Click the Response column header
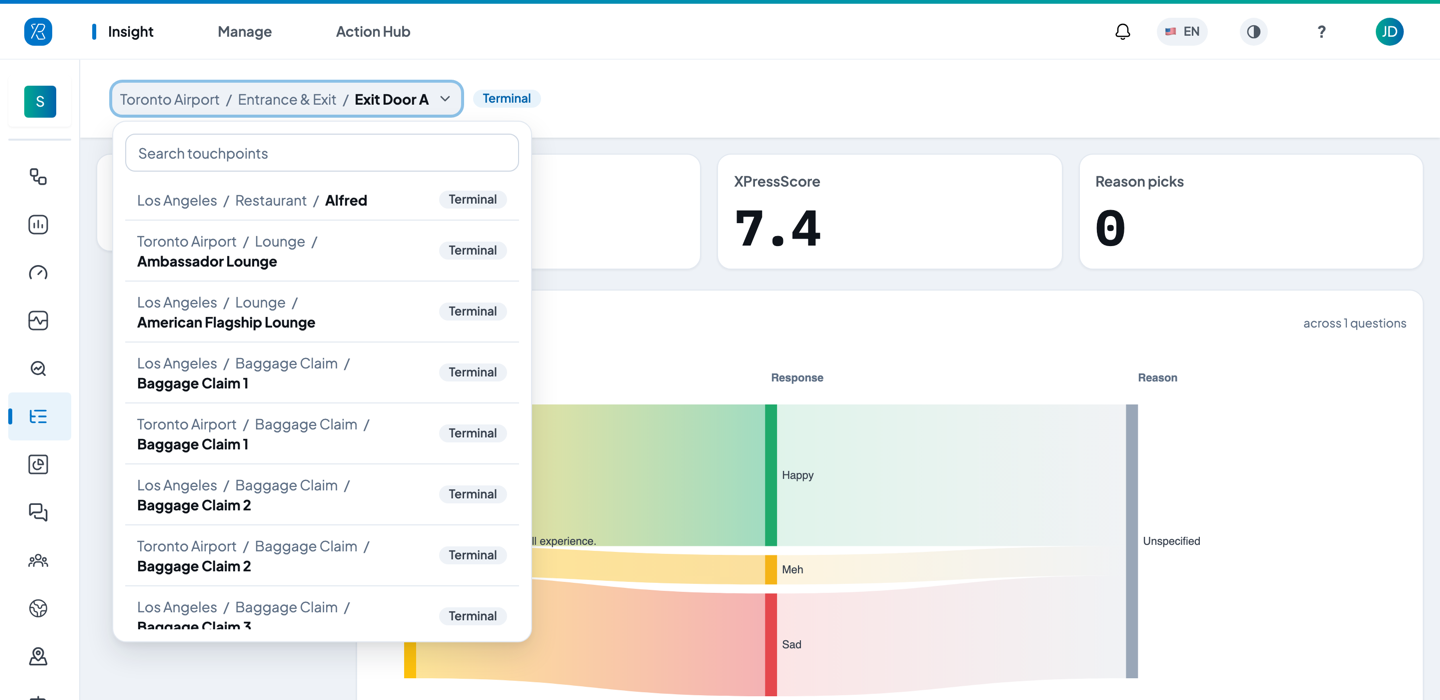The height and width of the screenshot is (700, 1440). [797, 378]
